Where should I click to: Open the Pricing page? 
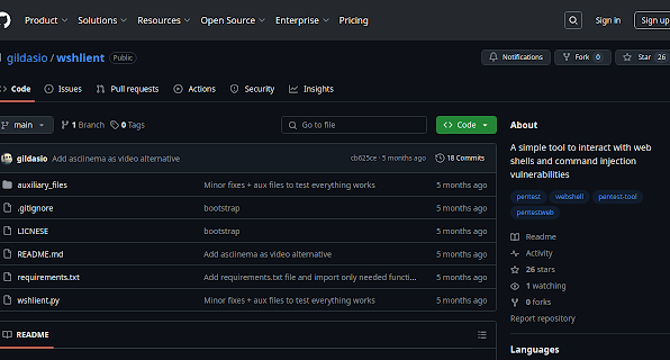point(353,20)
